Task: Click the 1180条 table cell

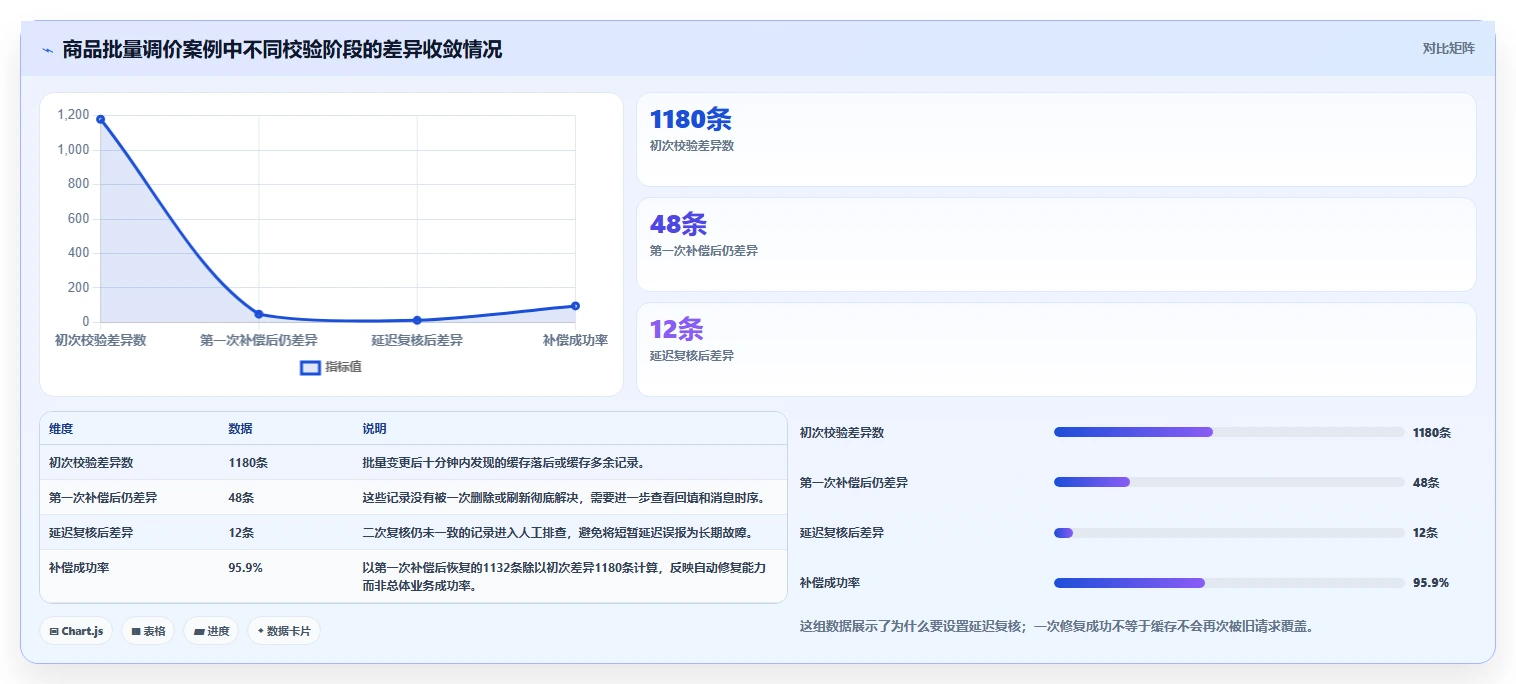Action: pyautogui.click(x=248, y=463)
